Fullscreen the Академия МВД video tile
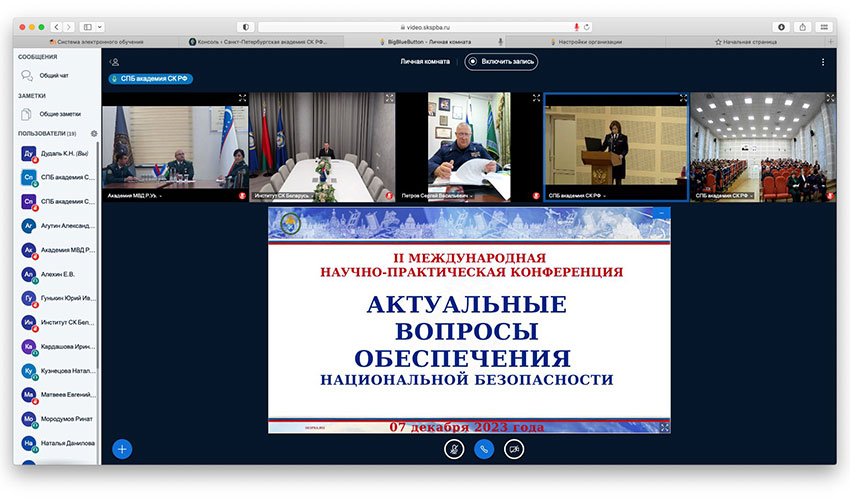The image size is (850, 500). click(242, 98)
